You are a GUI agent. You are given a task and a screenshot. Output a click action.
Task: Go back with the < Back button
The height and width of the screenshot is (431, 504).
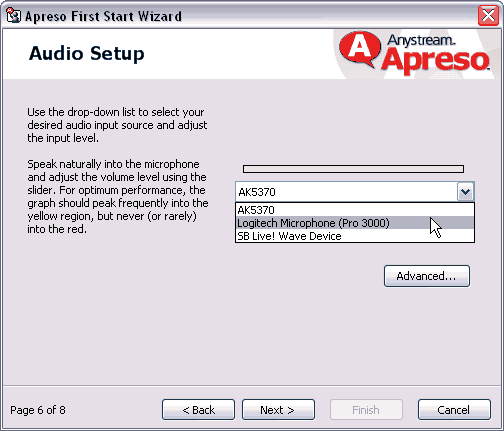[198, 410]
